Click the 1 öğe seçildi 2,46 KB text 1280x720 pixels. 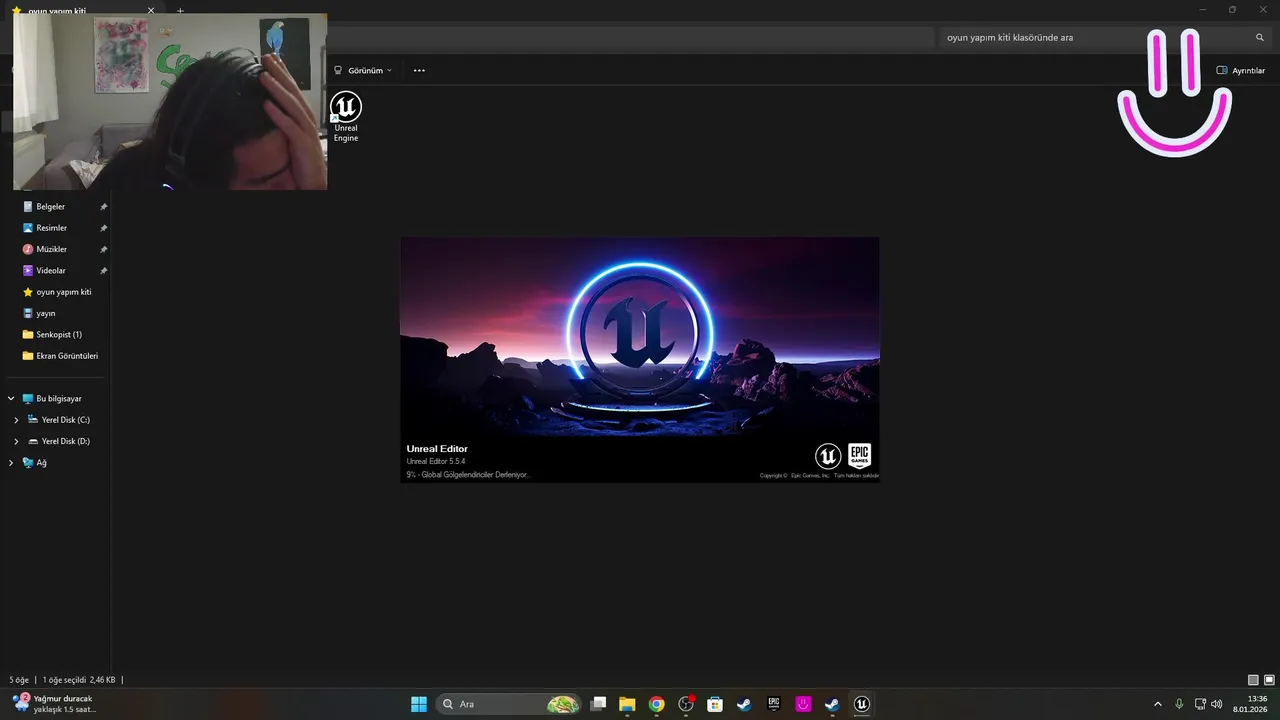[79, 679]
